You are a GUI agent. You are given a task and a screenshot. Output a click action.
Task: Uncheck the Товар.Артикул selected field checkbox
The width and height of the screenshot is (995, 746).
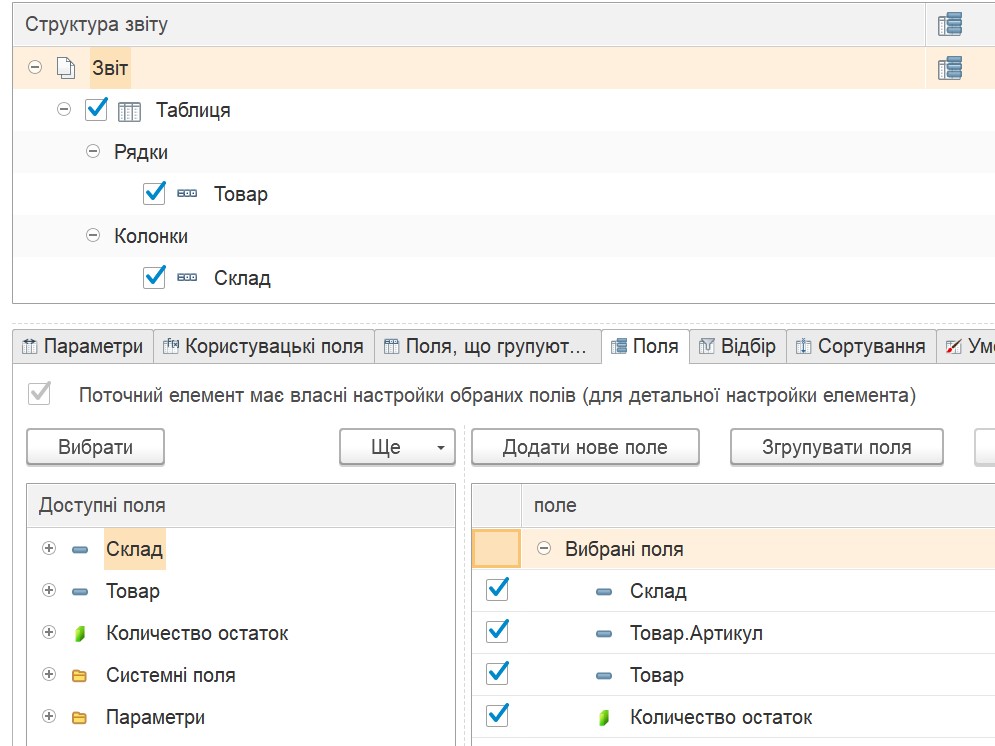click(497, 631)
